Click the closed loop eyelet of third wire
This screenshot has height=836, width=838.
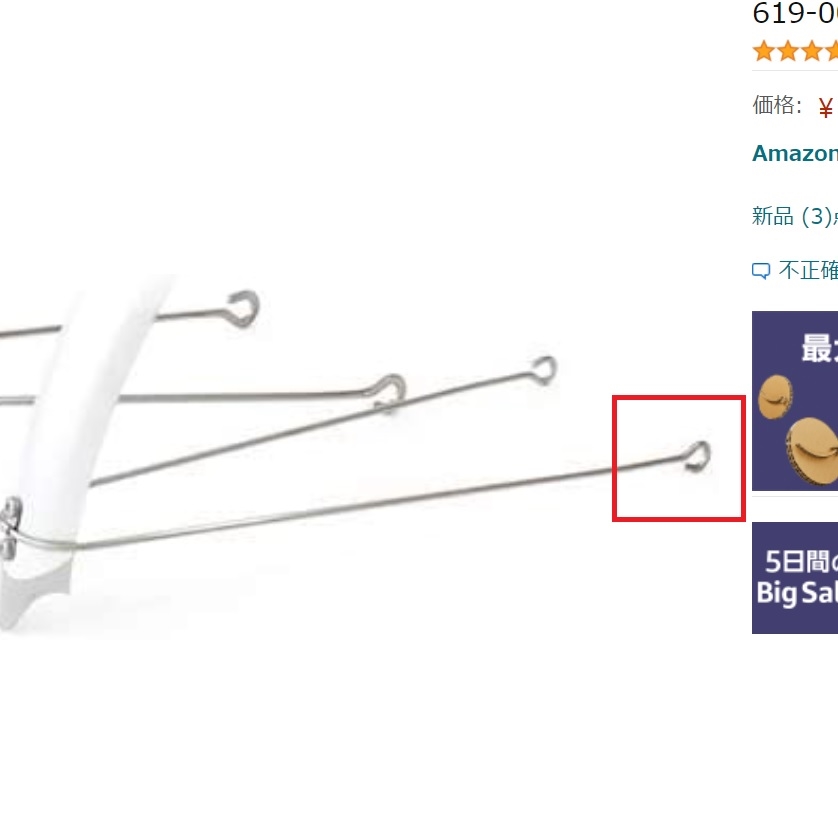545,370
